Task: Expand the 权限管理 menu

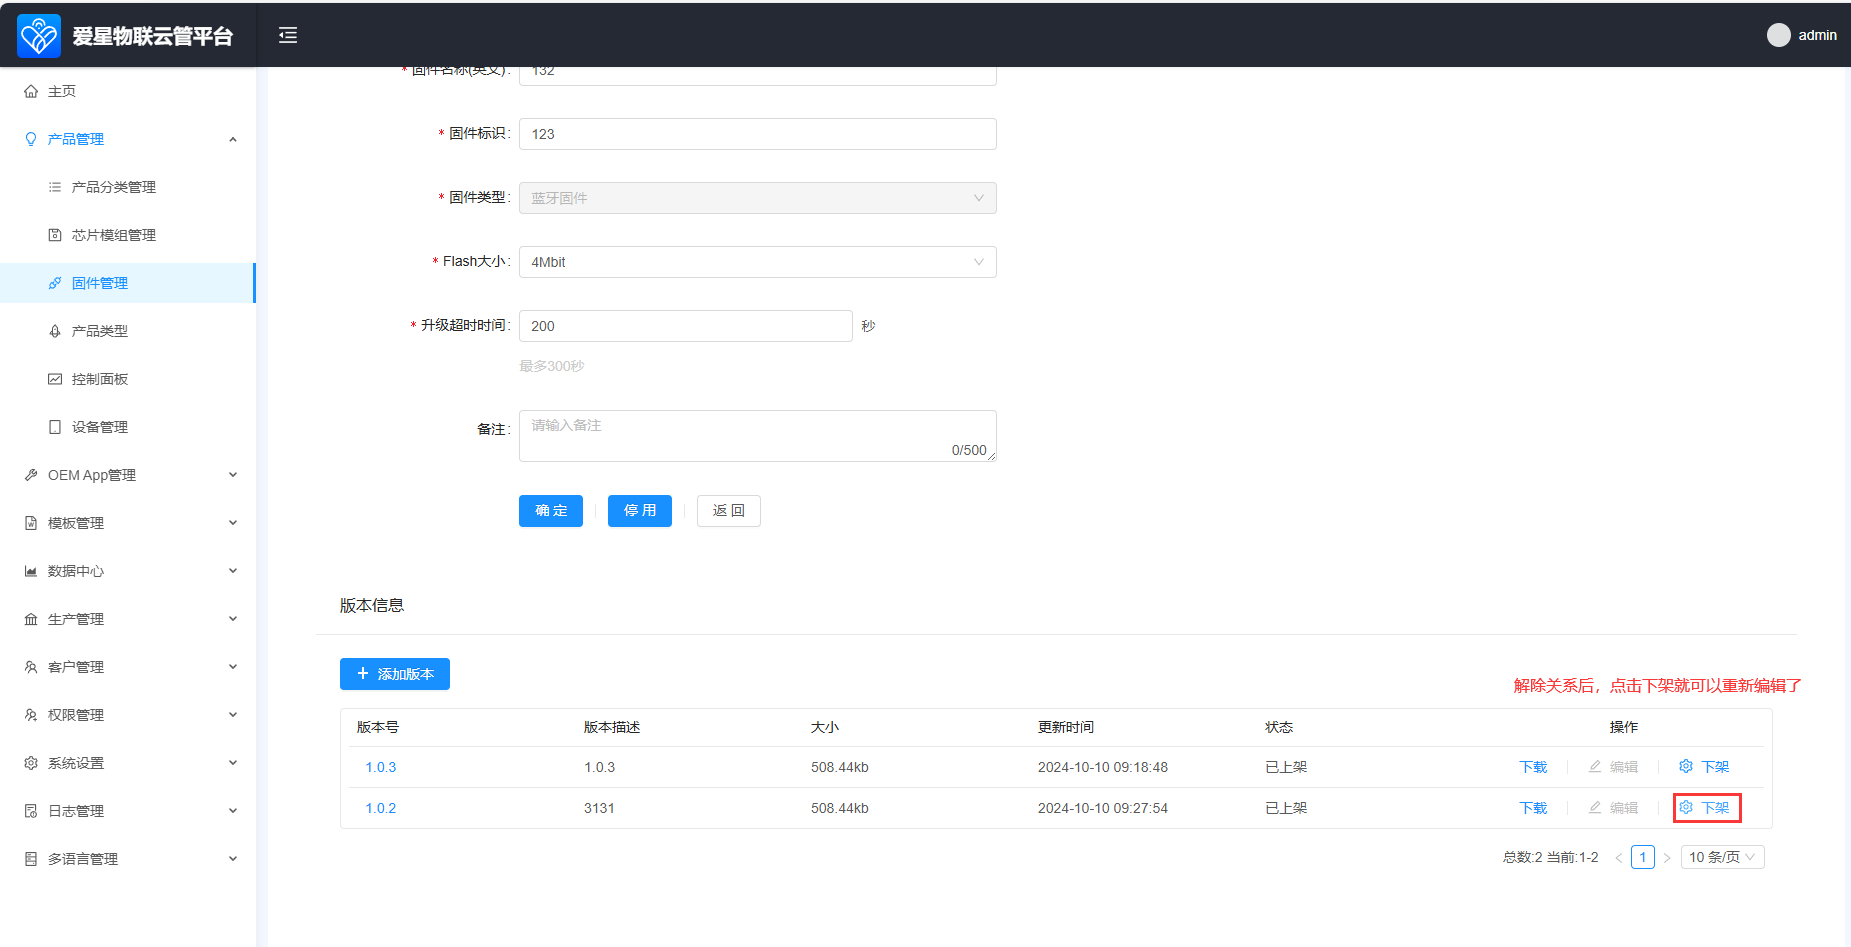Action: (128, 715)
